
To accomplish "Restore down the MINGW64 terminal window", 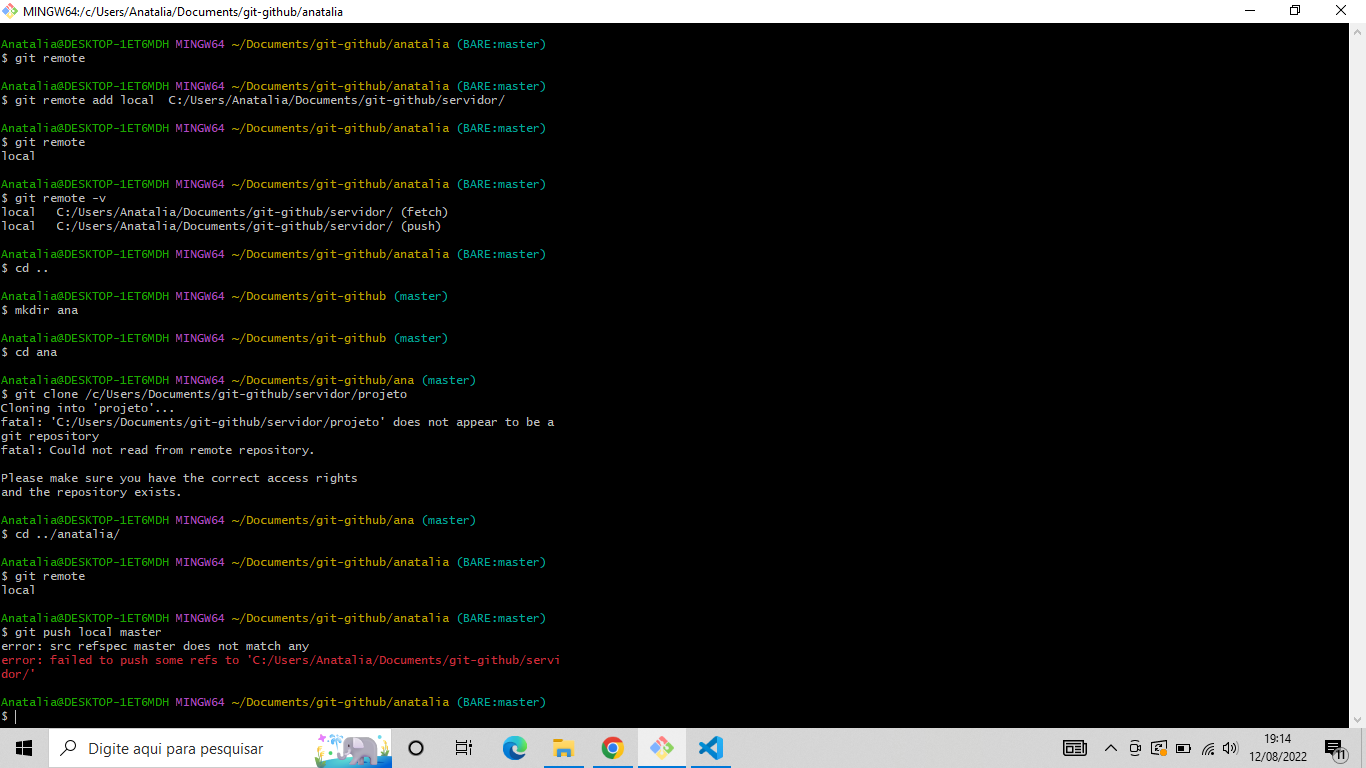I will pos(1296,11).
